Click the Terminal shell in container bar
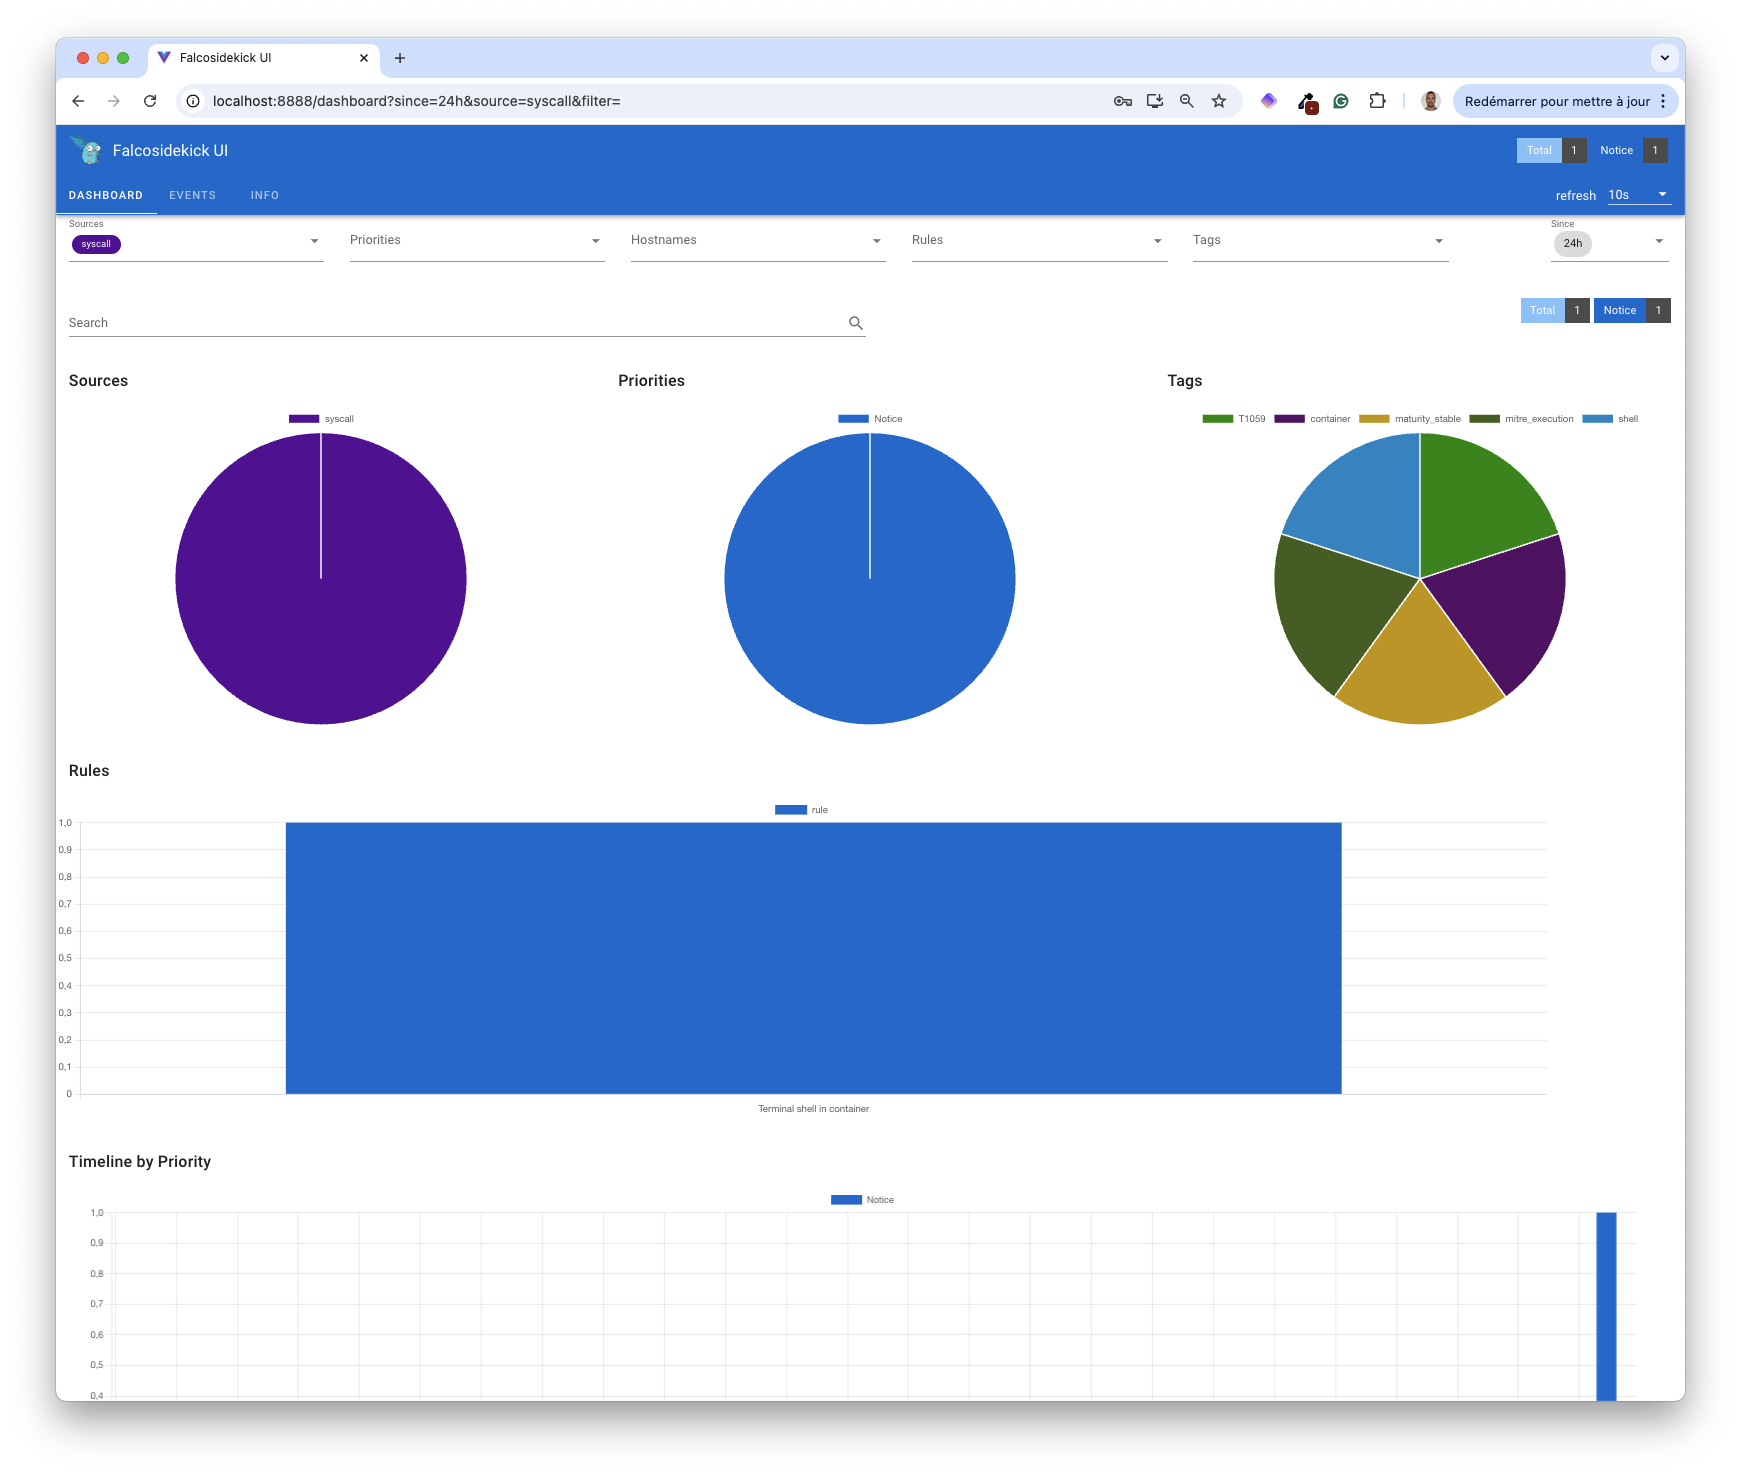The width and height of the screenshot is (1741, 1475). (813, 958)
